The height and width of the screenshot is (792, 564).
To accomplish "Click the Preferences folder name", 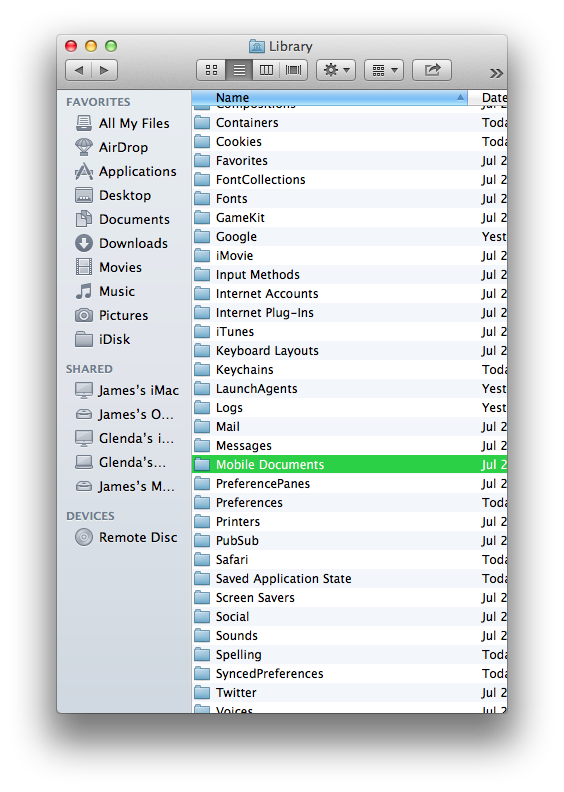I will click(x=249, y=503).
